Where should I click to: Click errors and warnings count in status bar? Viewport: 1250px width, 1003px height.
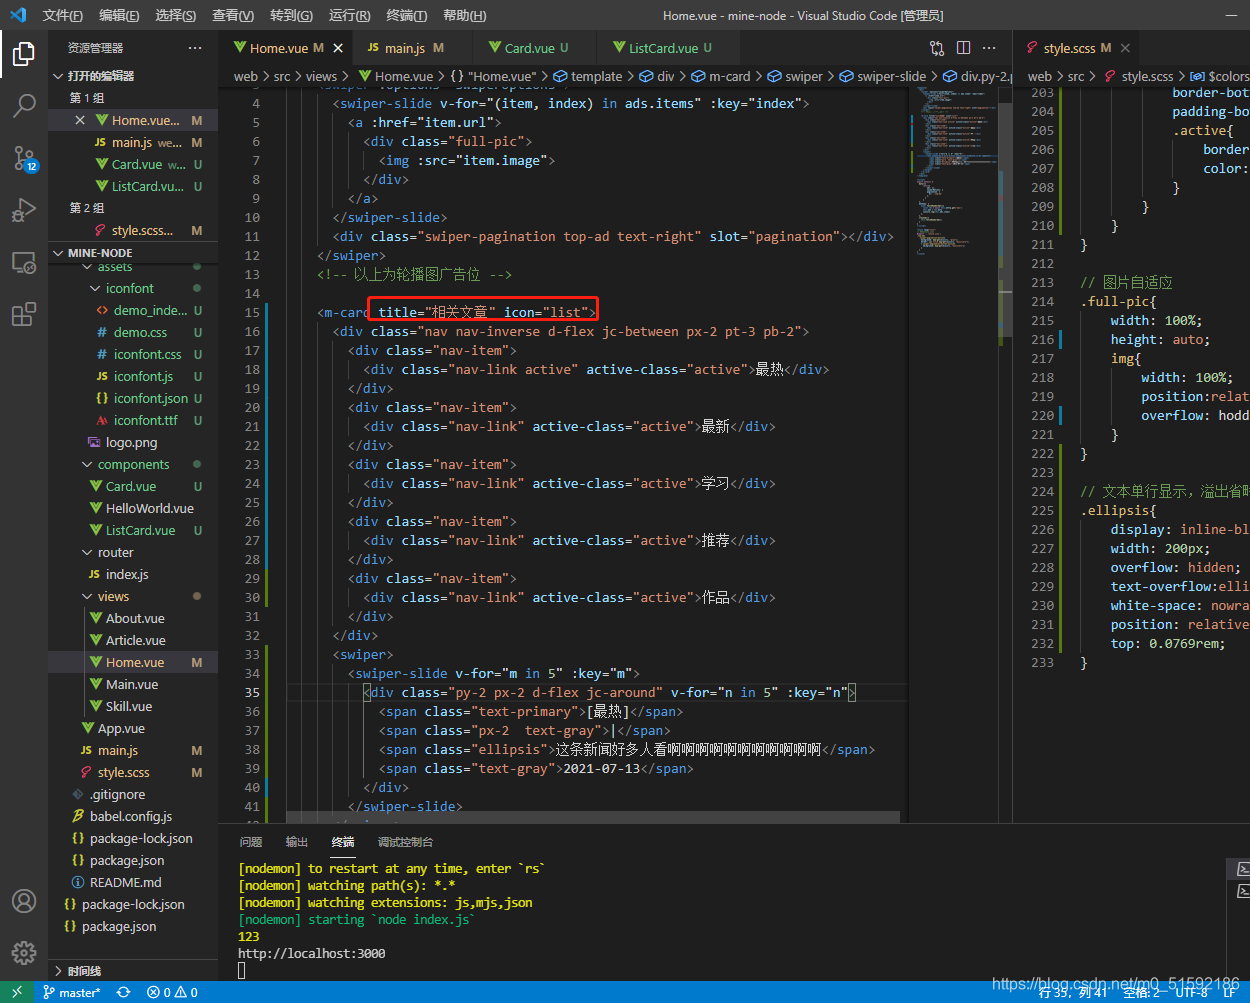coord(172,992)
